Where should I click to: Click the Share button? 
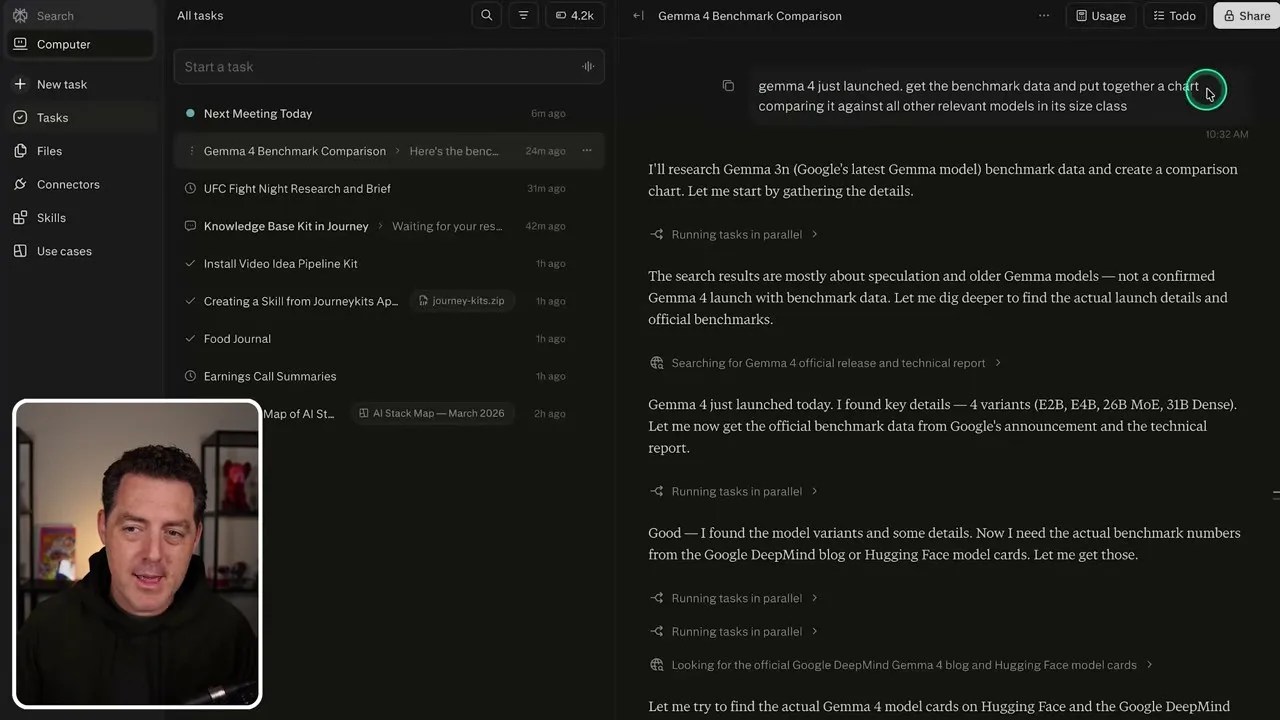1246,15
